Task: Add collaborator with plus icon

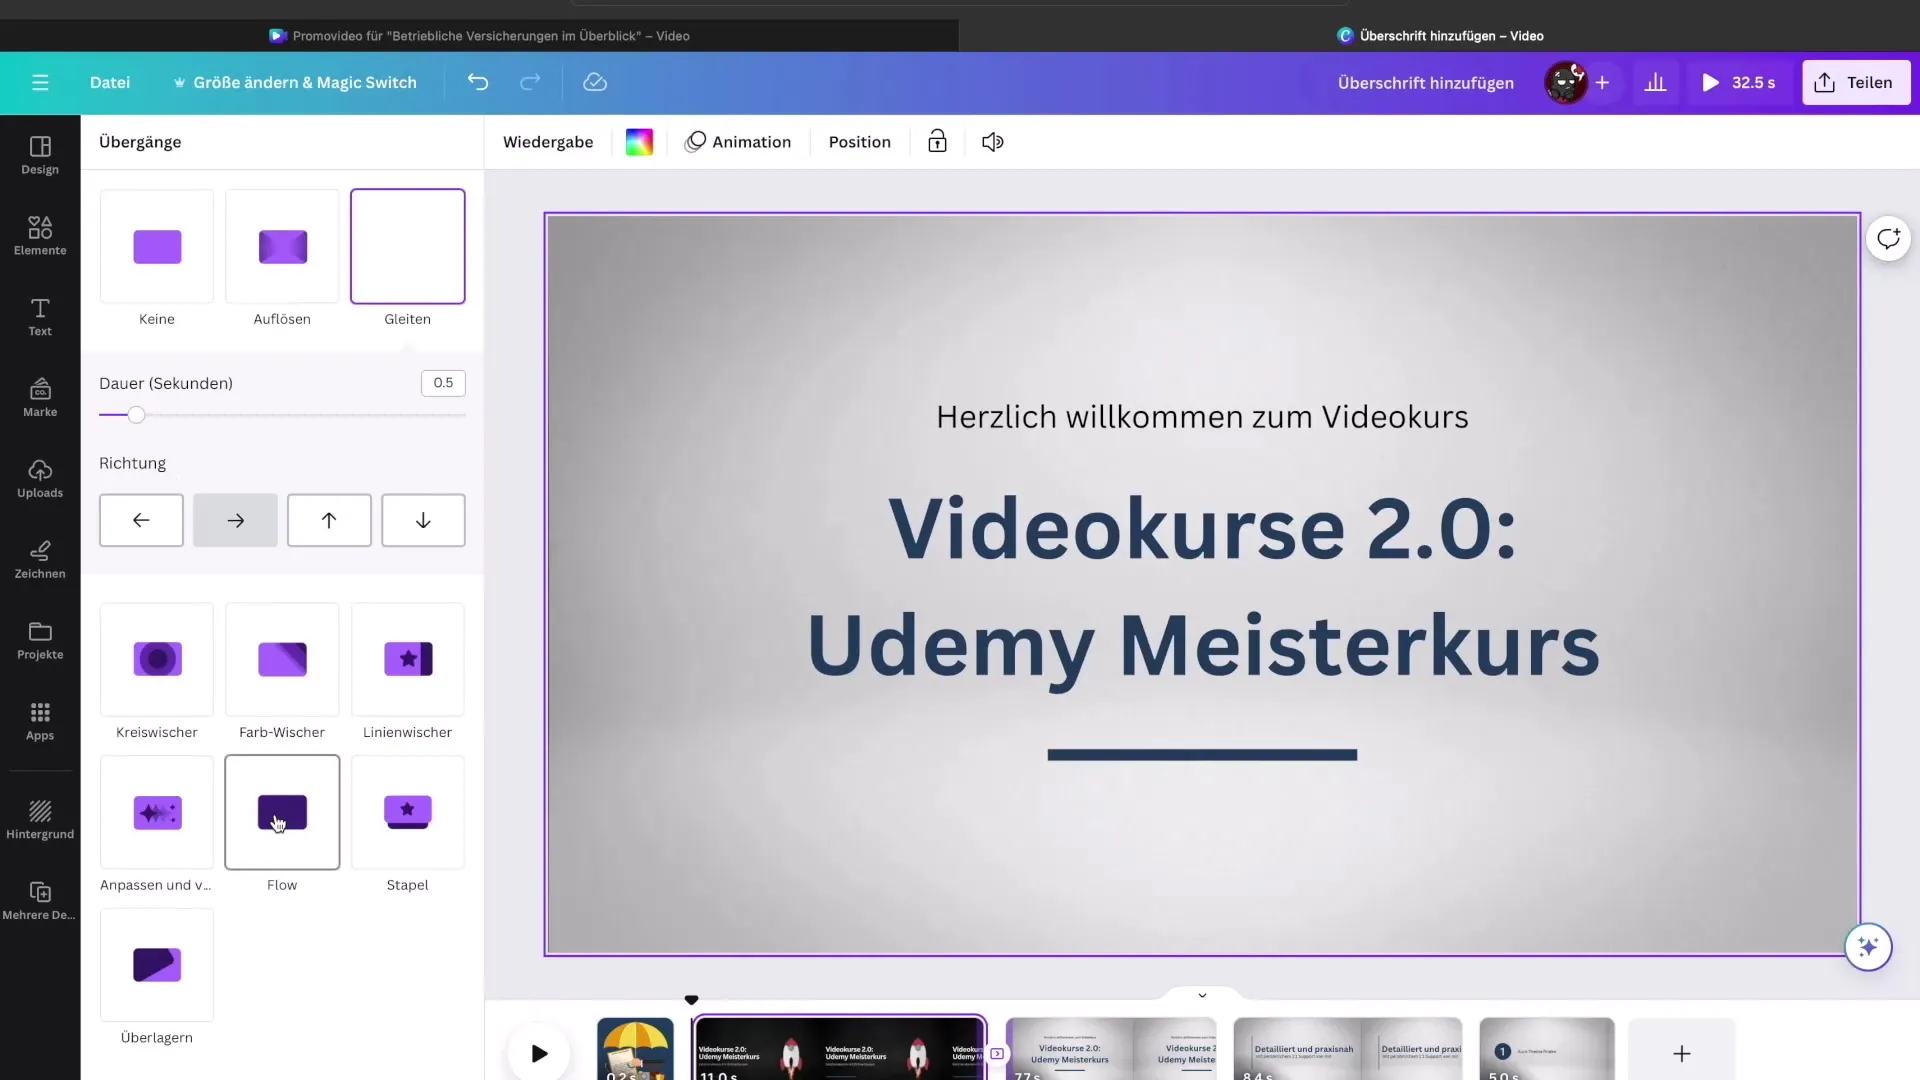Action: (x=1602, y=83)
